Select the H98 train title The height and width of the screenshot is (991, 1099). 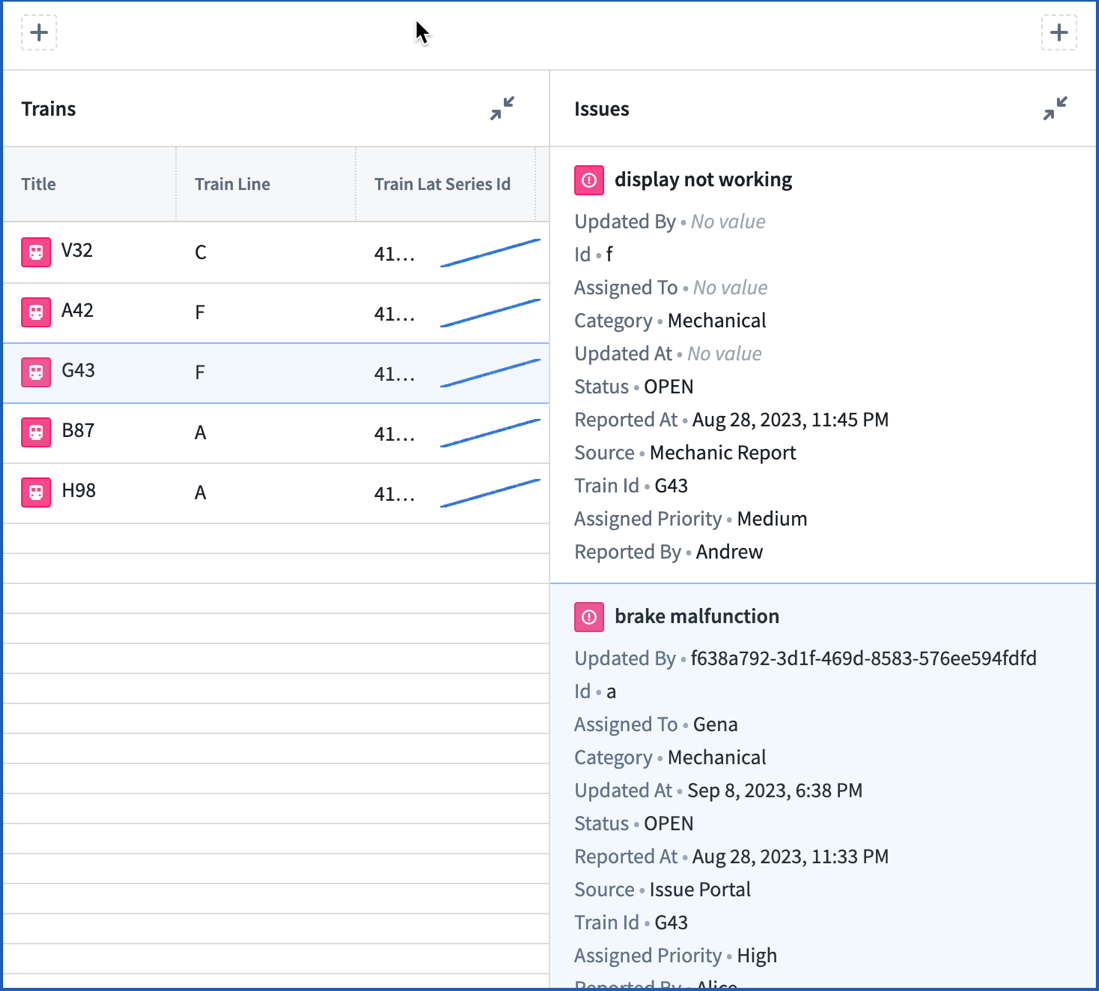coord(78,491)
